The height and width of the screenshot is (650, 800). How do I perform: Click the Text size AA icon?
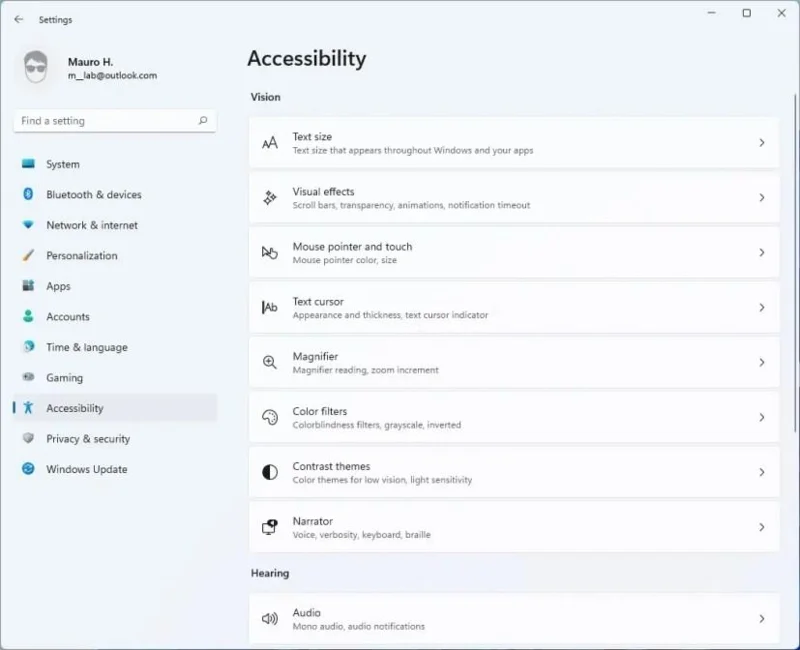[269, 143]
